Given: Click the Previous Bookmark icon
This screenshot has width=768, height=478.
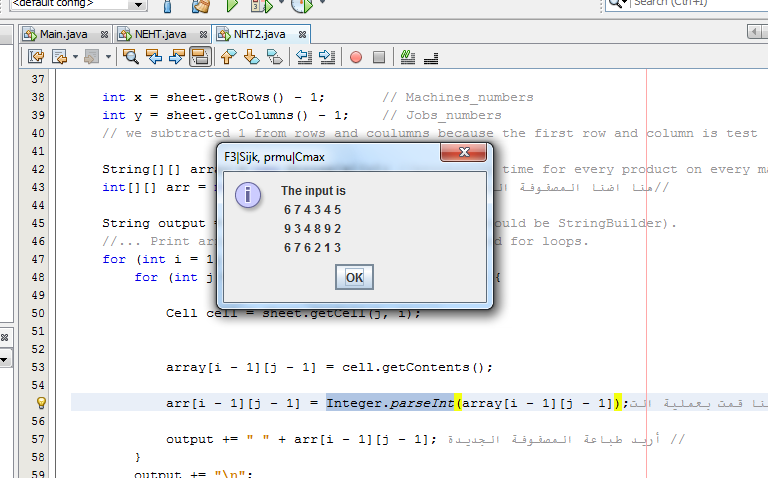Looking at the screenshot, I should click(228, 57).
